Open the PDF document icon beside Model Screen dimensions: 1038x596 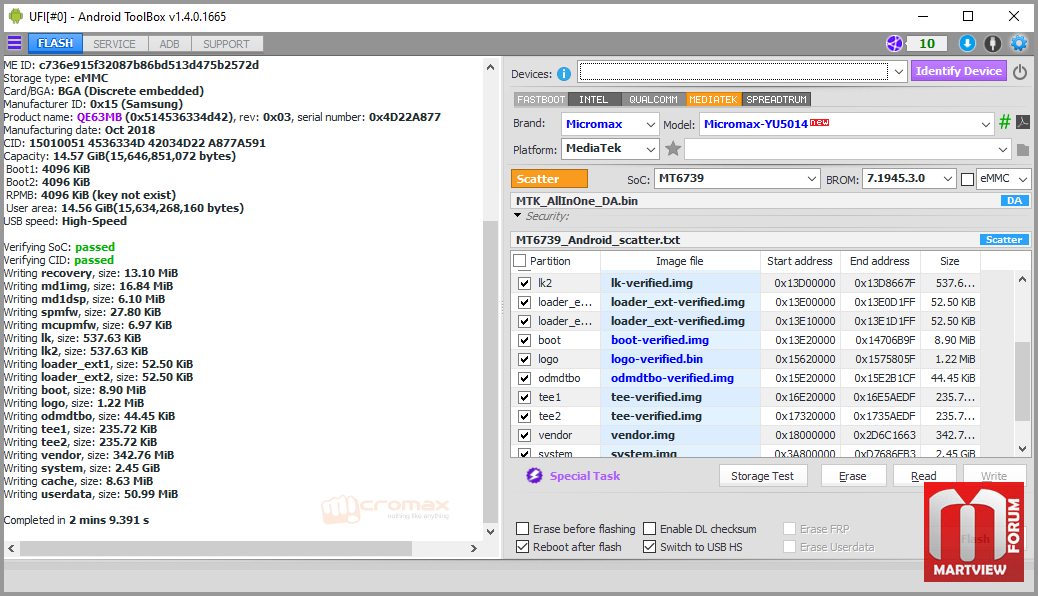pyautogui.click(x=1023, y=122)
